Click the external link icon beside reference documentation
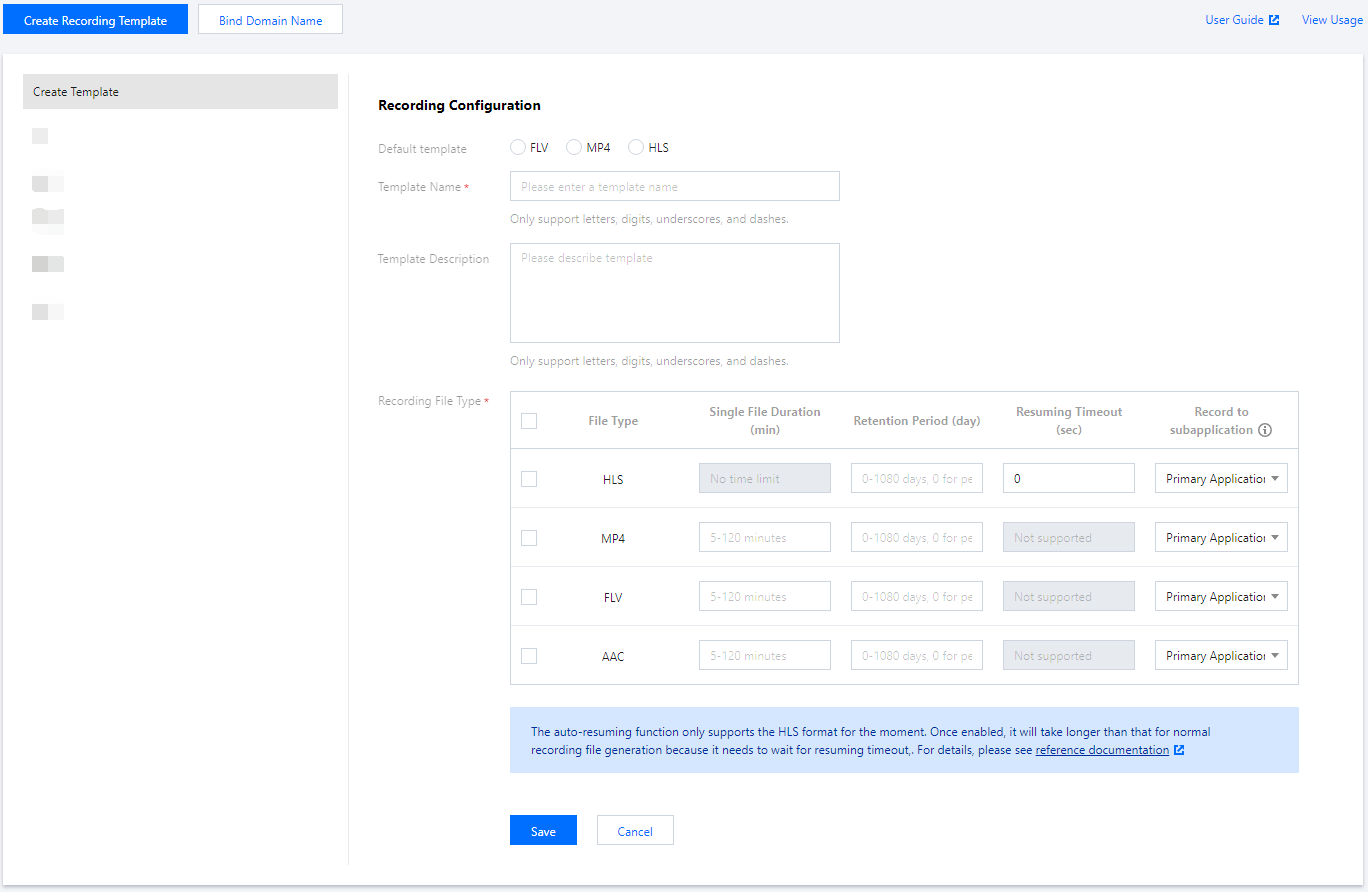 point(1178,749)
